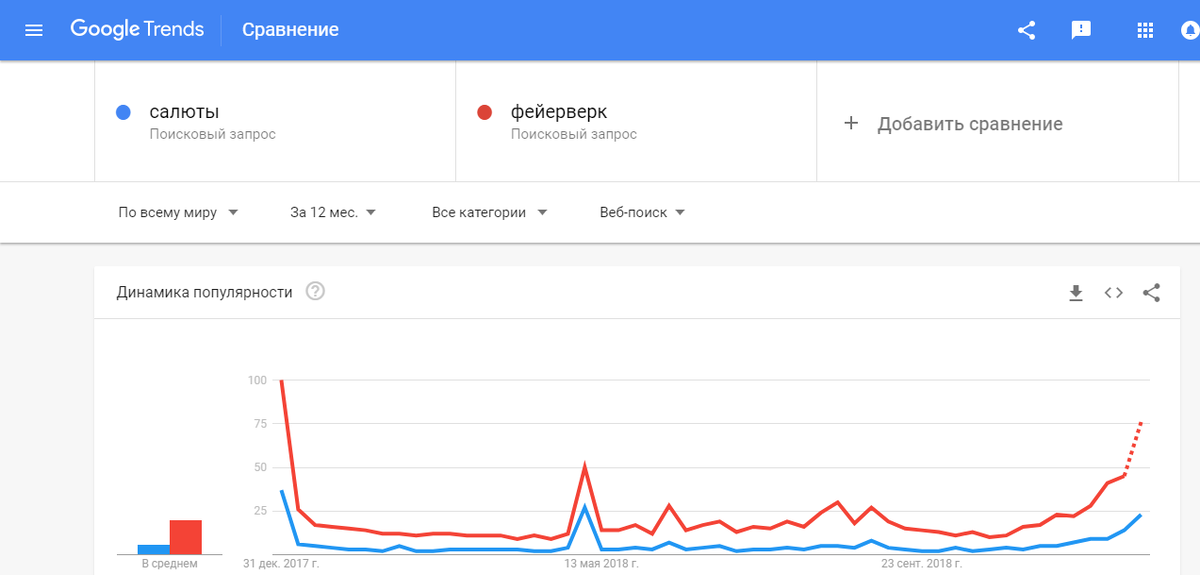Click the Google Trends logo
Image resolution: width=1200 pixels, height=575 pixels.
click(139, 30)
